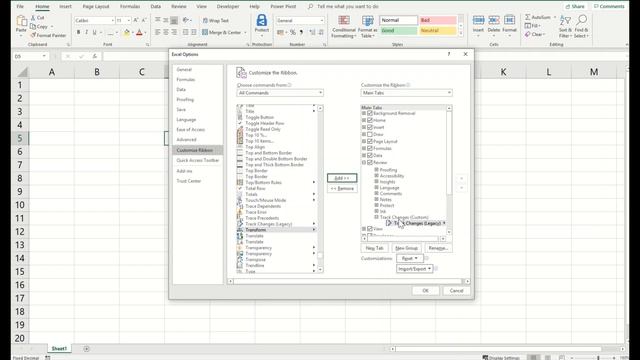Open the Developer ribbon tab

click(228, 7)
